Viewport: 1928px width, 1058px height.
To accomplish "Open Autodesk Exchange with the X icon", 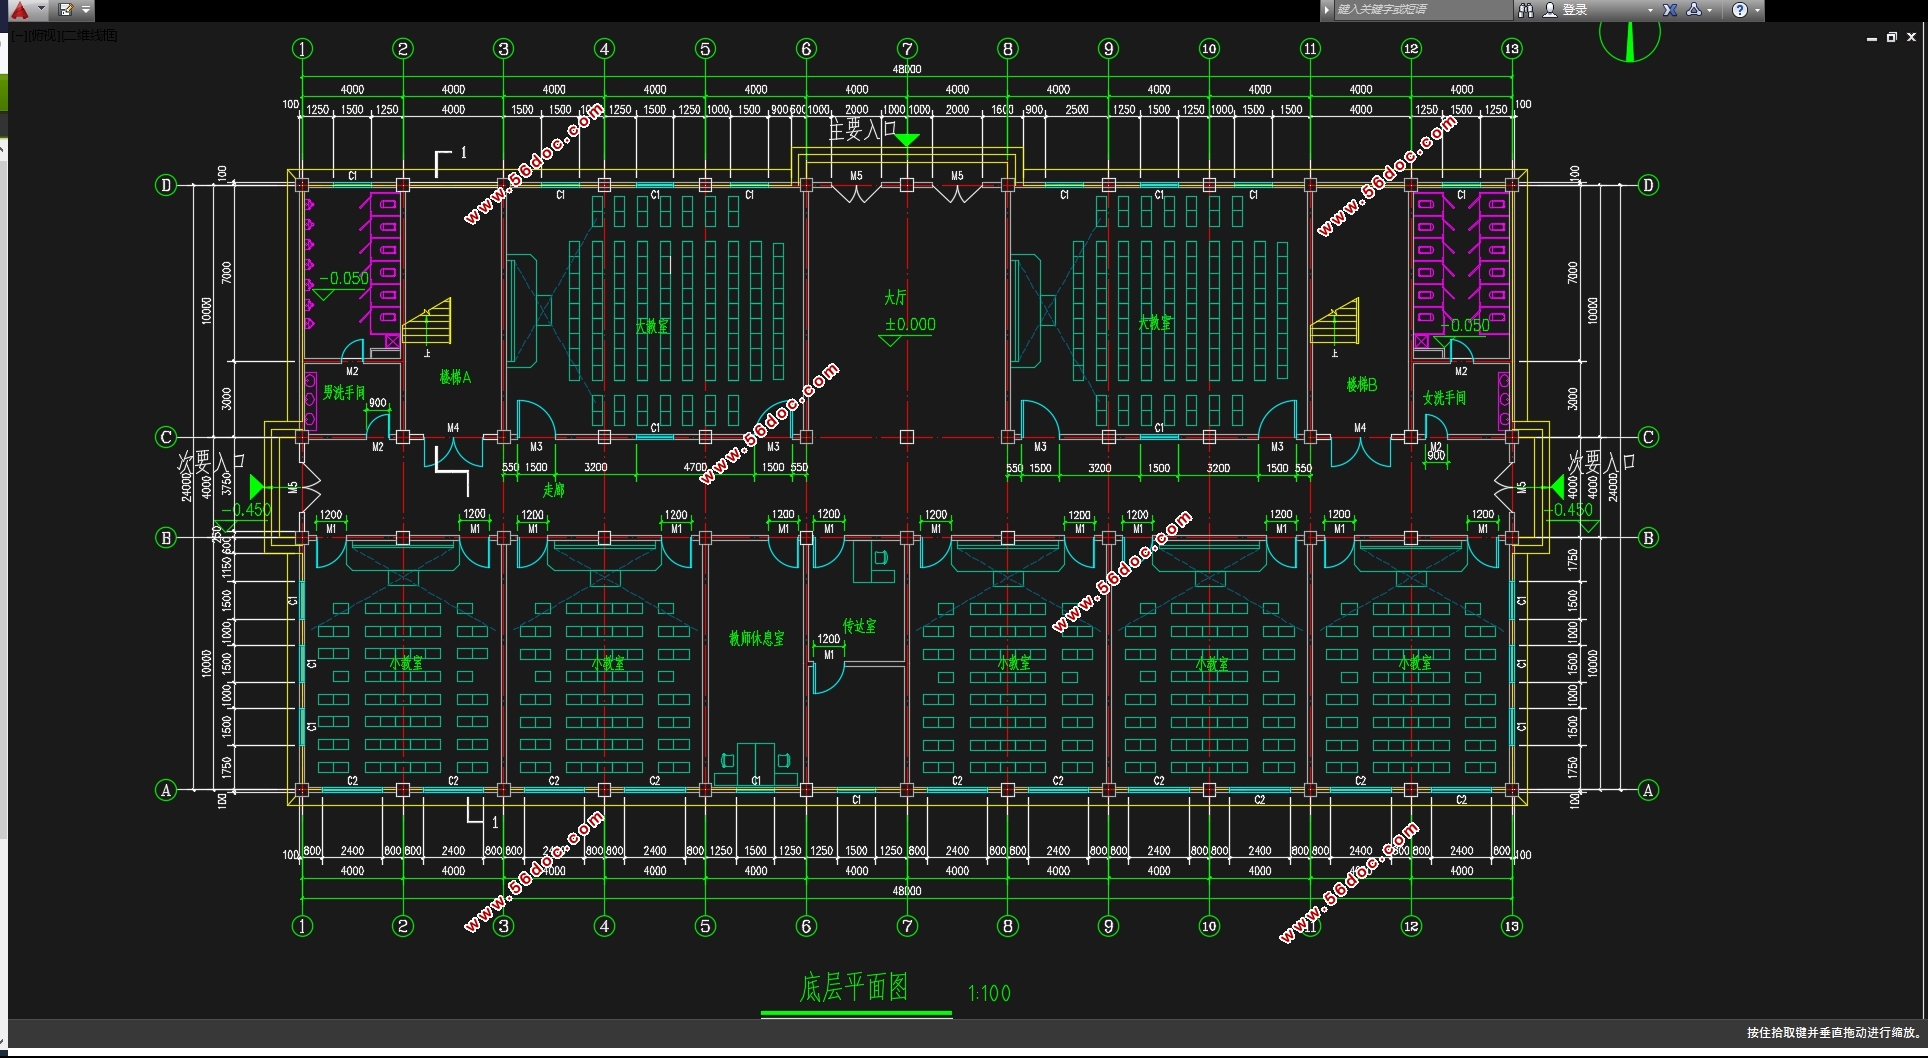I will coord(1670,10).
